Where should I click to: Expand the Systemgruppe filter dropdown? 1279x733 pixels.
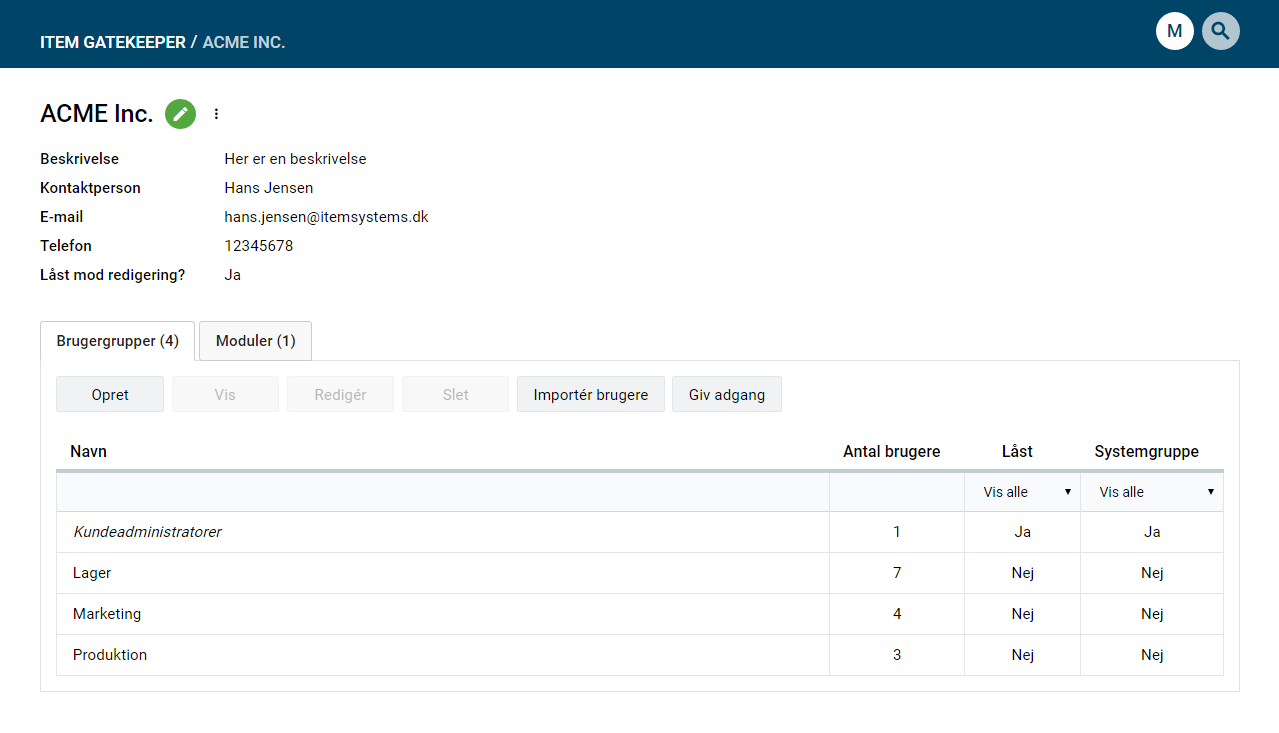[x=1152, y=492]
